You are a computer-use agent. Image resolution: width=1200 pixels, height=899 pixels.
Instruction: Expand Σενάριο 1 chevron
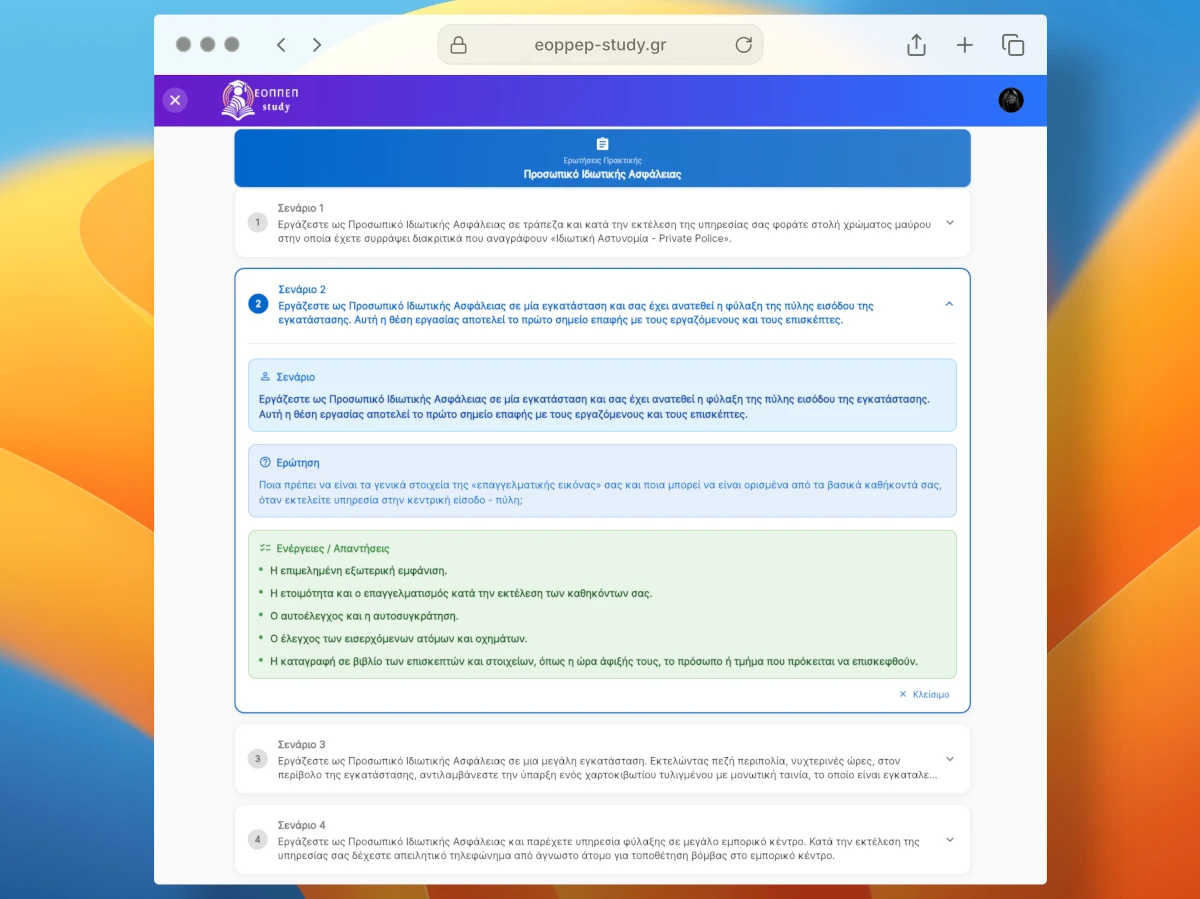pyautogui.click(x=949, y=223)
